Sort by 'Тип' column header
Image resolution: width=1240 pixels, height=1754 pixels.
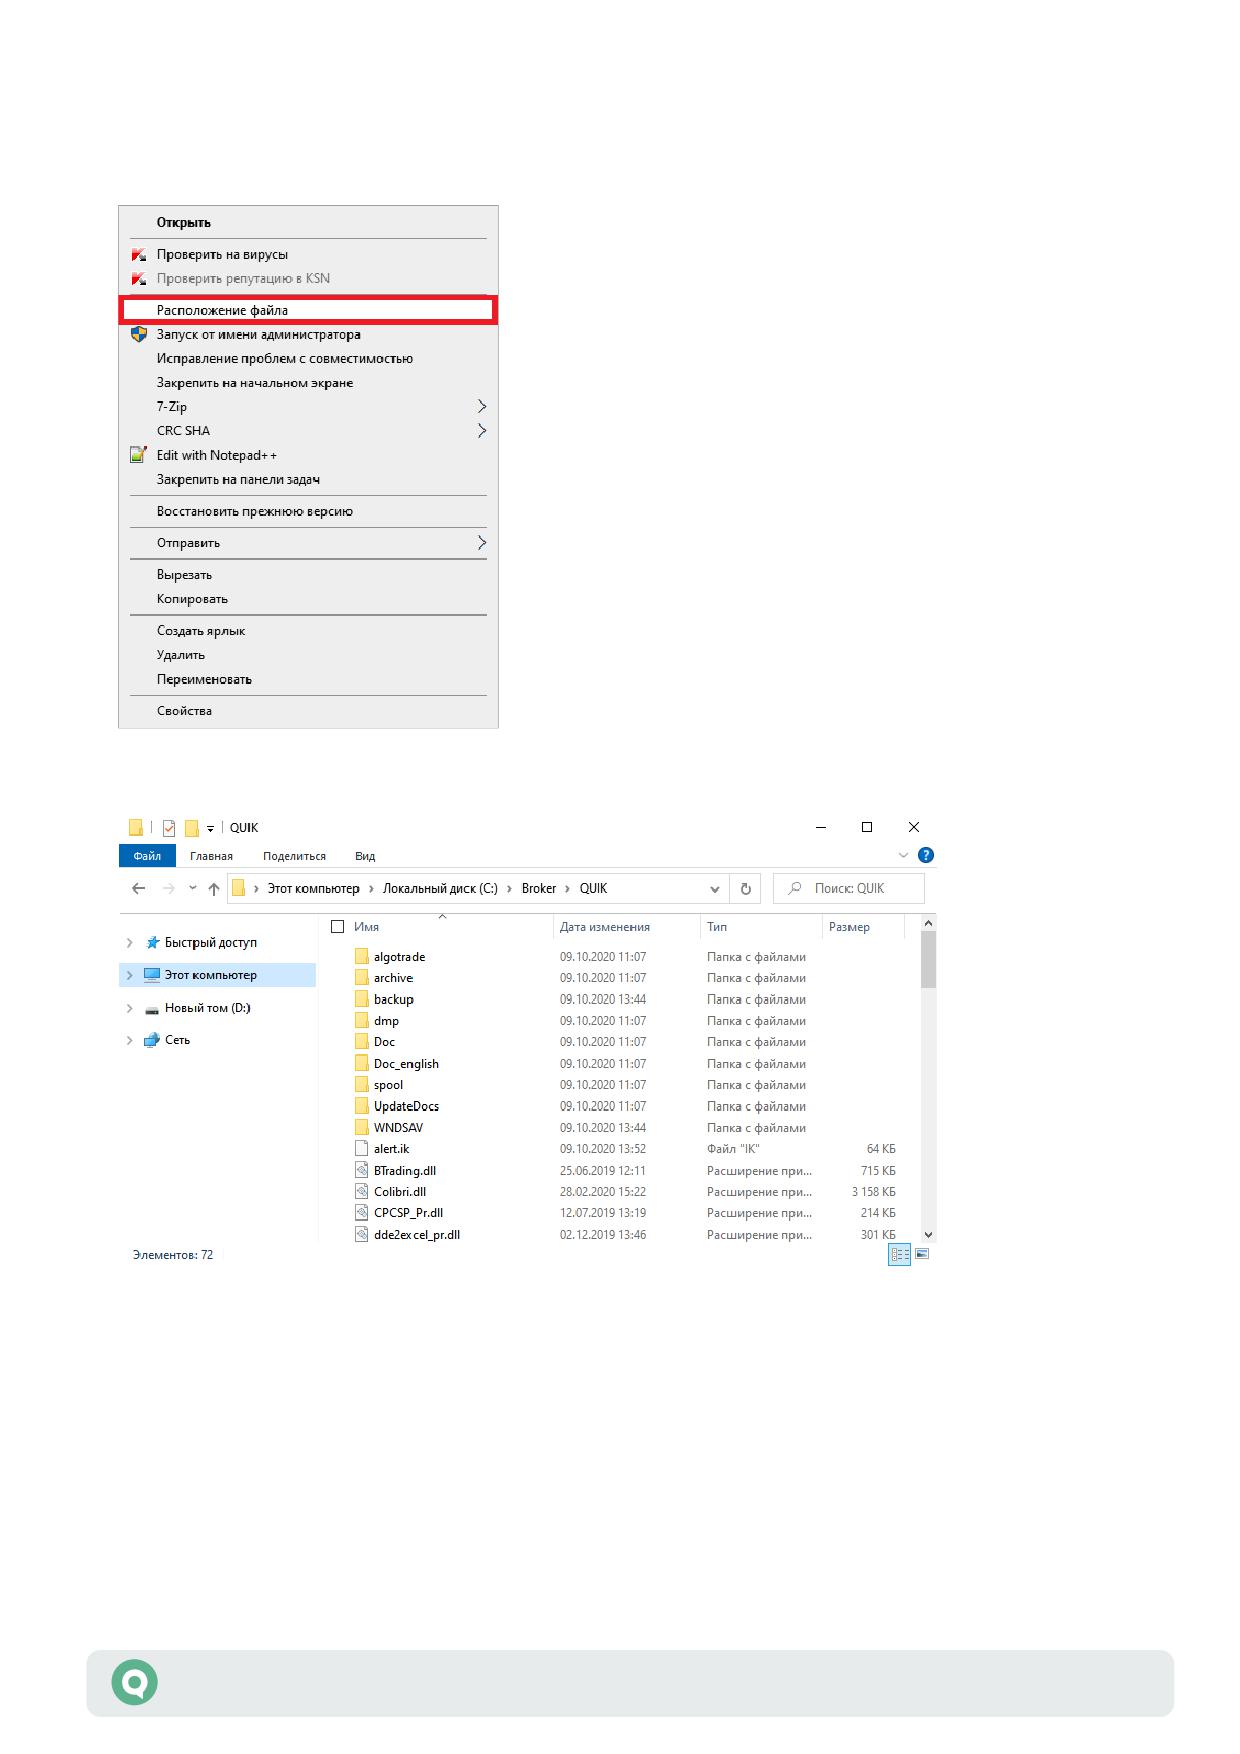pyautogui.click(x=717, y=927)
